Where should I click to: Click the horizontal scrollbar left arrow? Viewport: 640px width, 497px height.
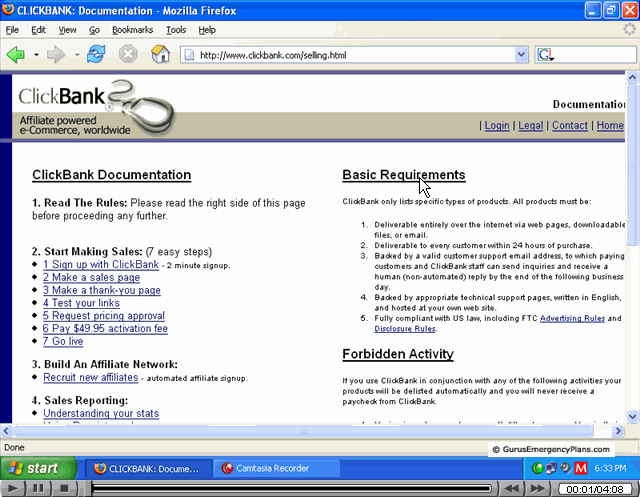click(6, 431)
